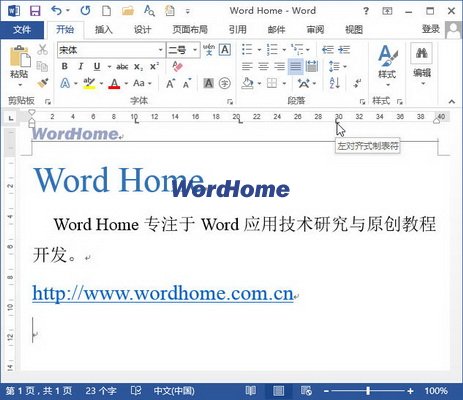Viewport: 463px width, 400px height.
Task: Click the distributed alignment icon
Action: [x=312, y=66]
